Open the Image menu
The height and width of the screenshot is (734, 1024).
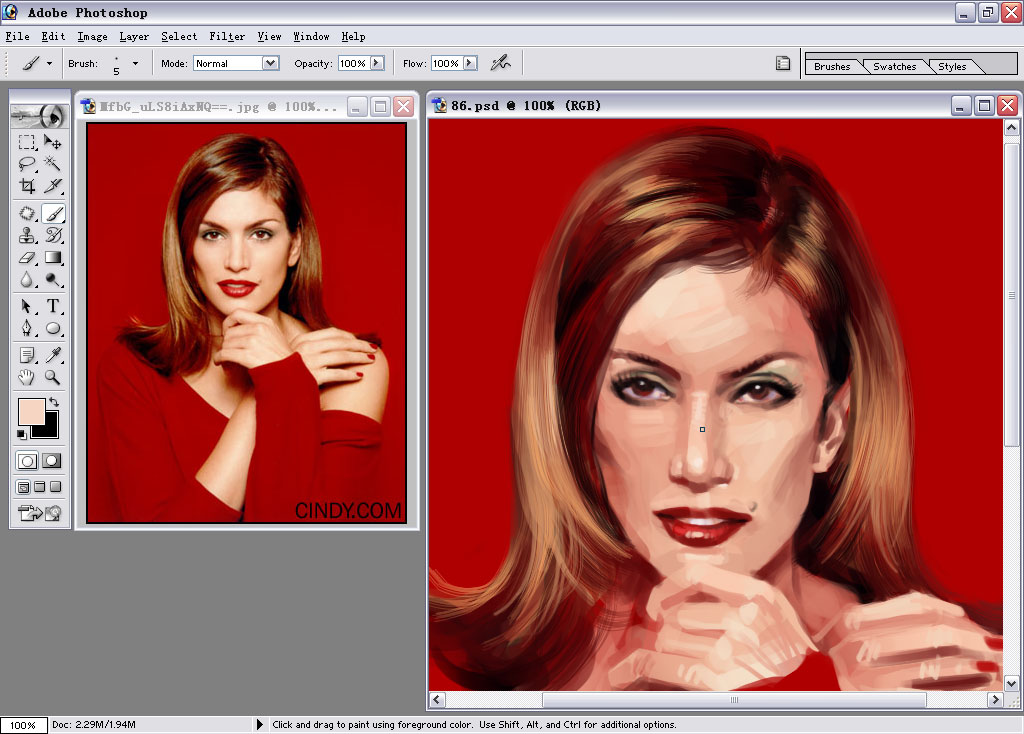(92, 37)
